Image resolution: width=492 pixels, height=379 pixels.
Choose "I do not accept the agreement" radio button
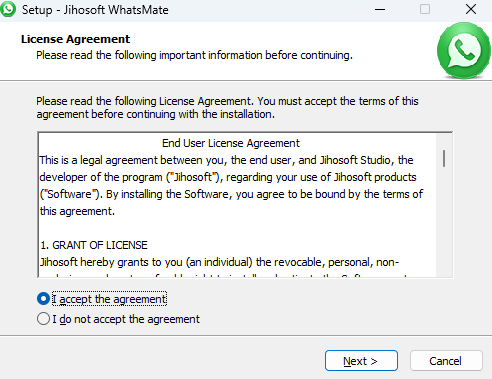[x=43, y=319]
